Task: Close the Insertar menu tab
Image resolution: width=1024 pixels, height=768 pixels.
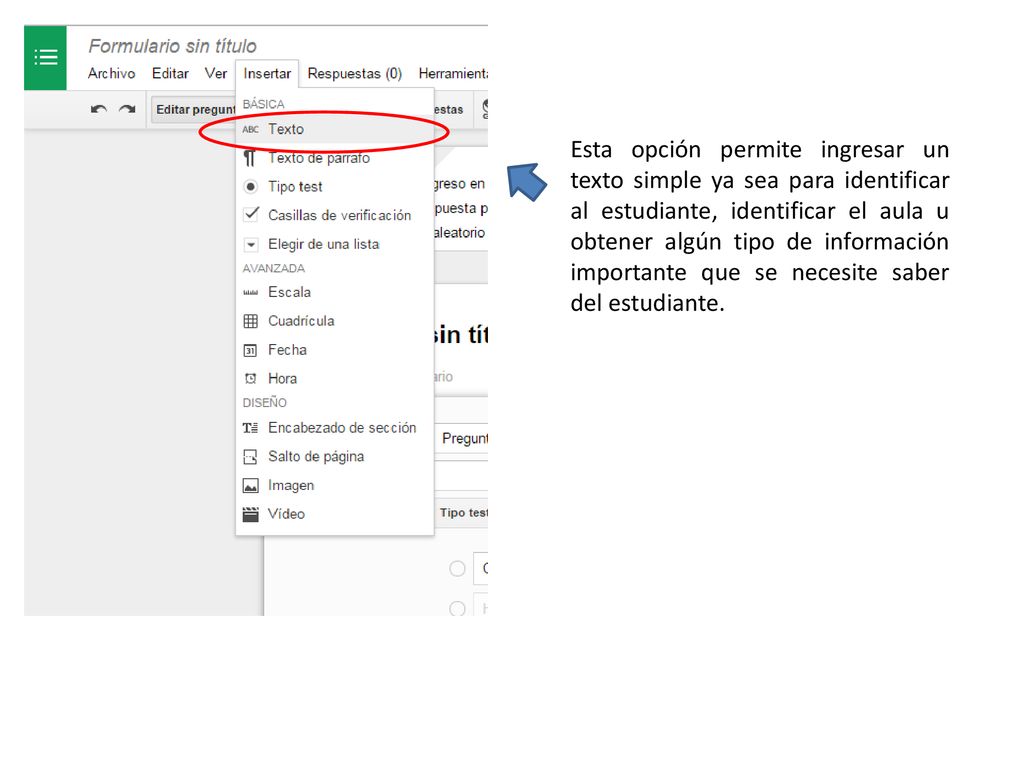Action: point(267,73)
